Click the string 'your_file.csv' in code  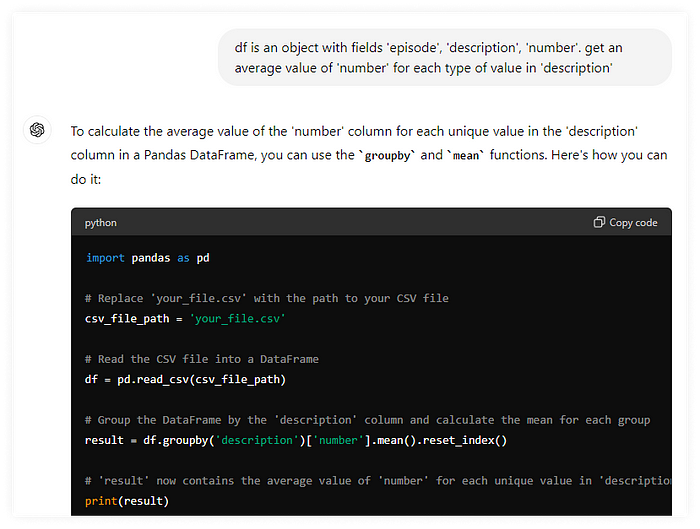[238, 319]
